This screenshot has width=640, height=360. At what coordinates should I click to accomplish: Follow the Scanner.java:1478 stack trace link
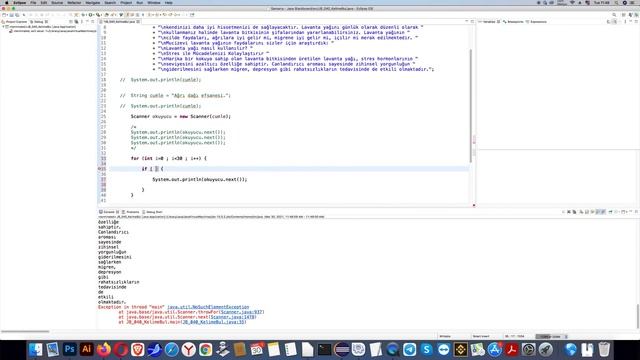point(233,317)
